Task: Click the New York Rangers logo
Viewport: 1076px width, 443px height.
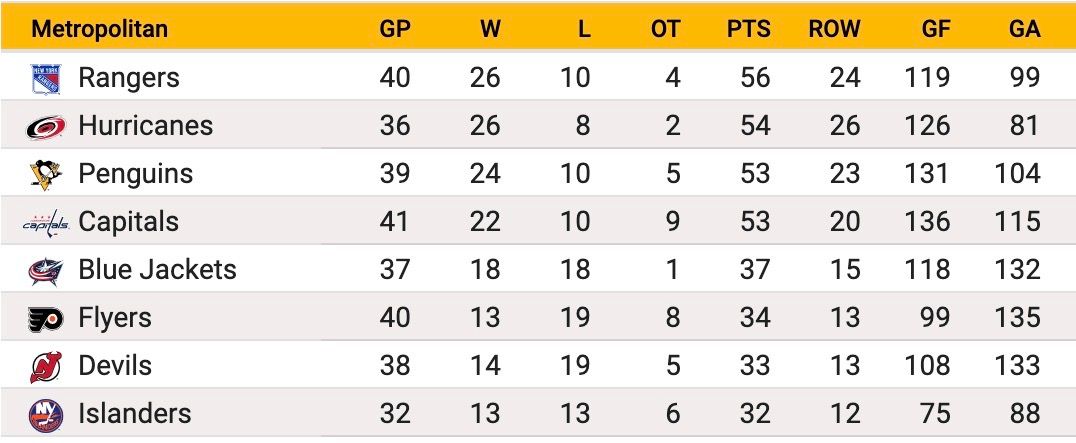Action: pos(46,79)
